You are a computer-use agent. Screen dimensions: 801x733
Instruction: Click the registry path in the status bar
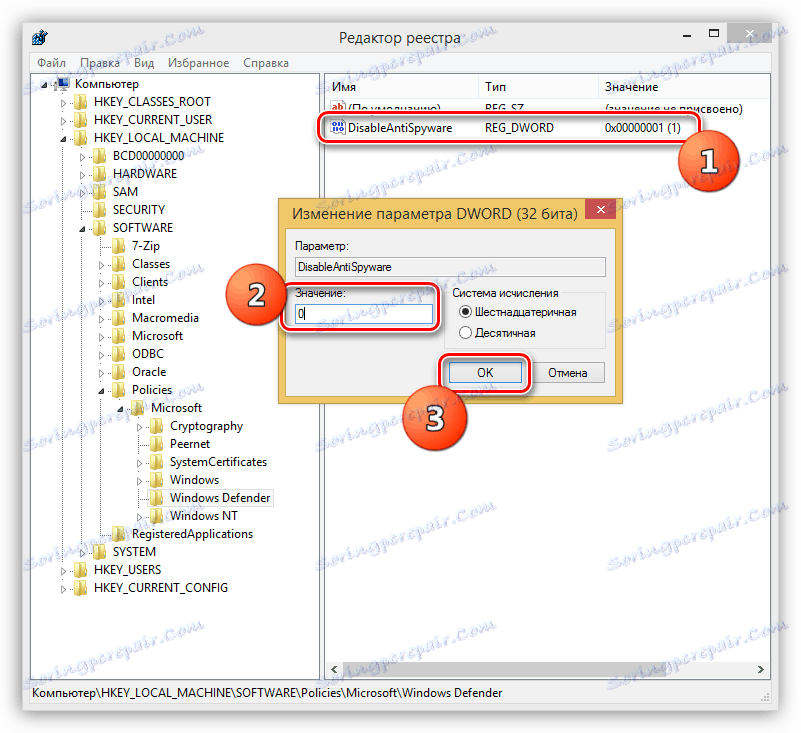267,693
